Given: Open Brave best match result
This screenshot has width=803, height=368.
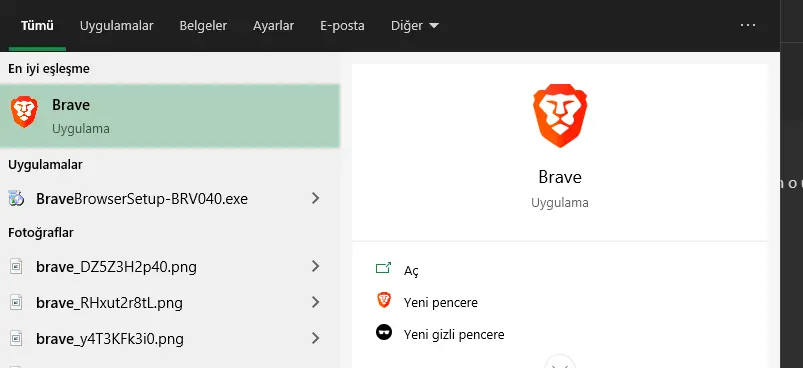Looking at the screenshot, I should 170,116.
